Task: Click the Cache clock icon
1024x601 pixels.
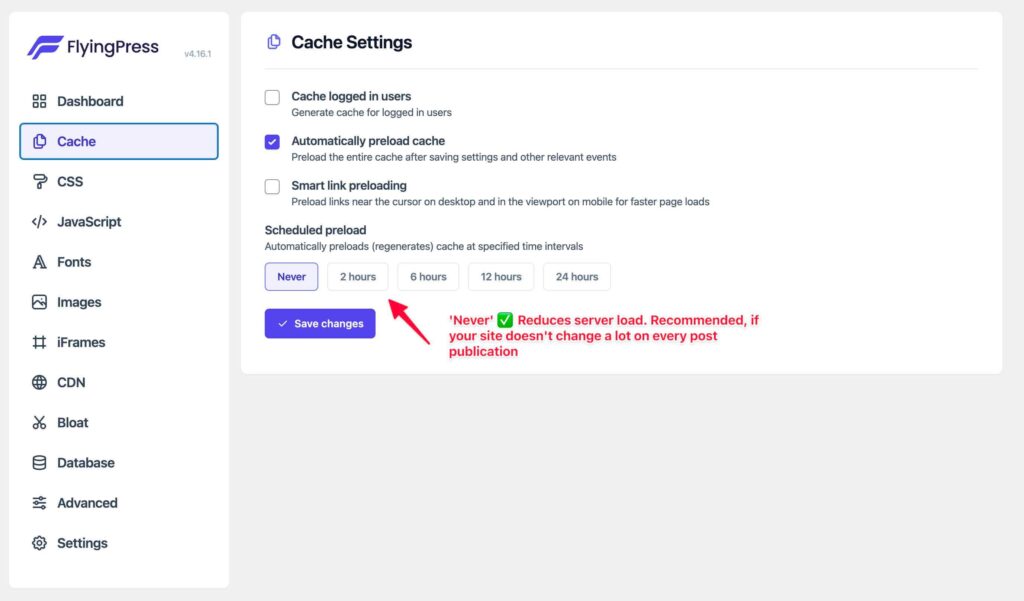Action: (x=40, y=141)
